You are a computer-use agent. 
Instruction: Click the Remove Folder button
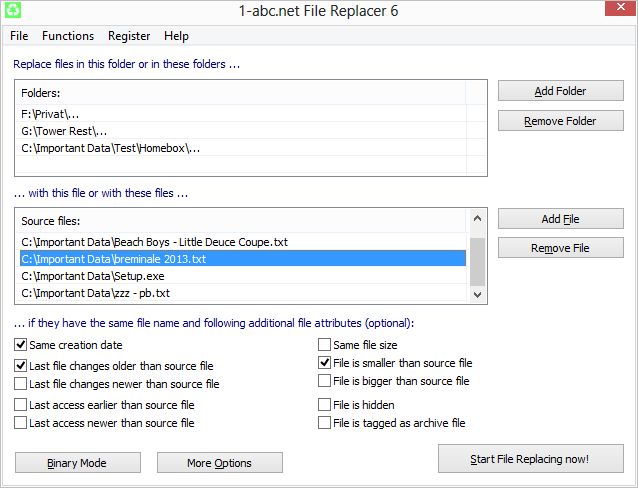pos(560,121)
